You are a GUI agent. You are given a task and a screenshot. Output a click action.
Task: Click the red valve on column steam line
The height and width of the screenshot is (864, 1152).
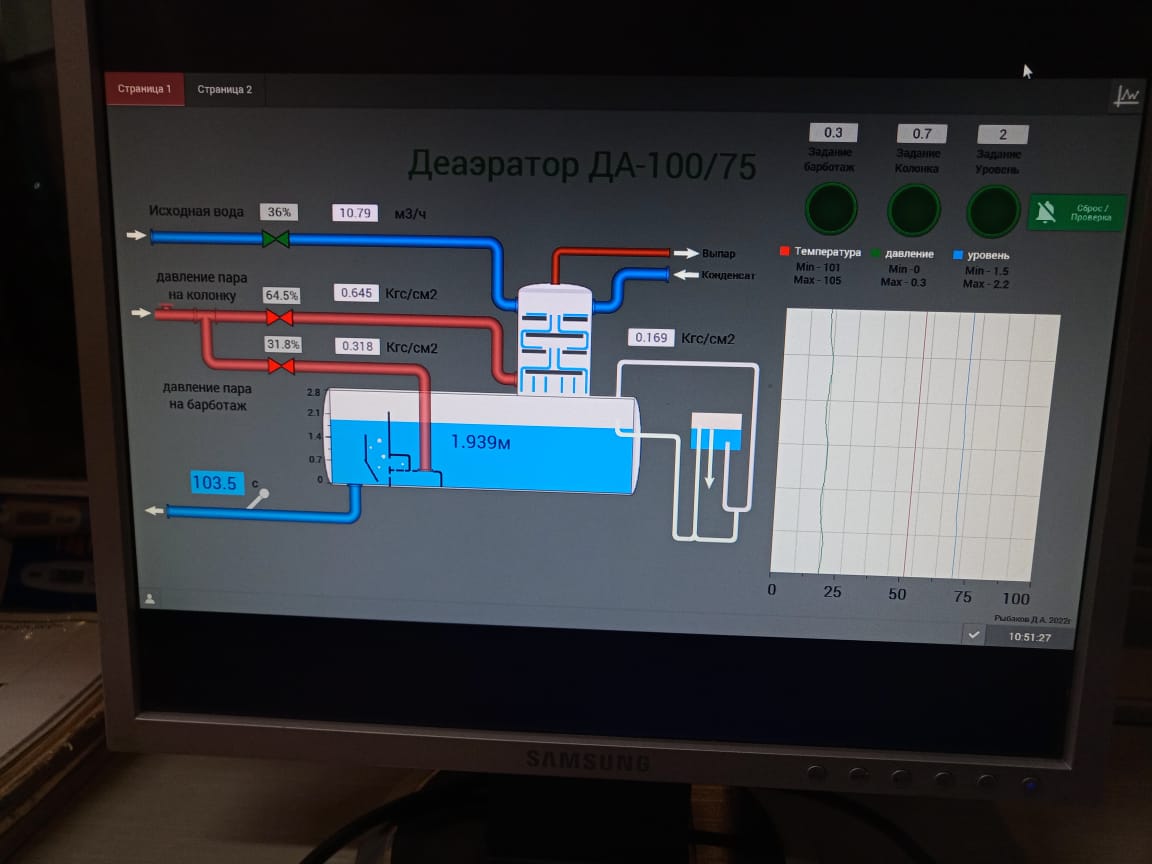coord(279,318)
